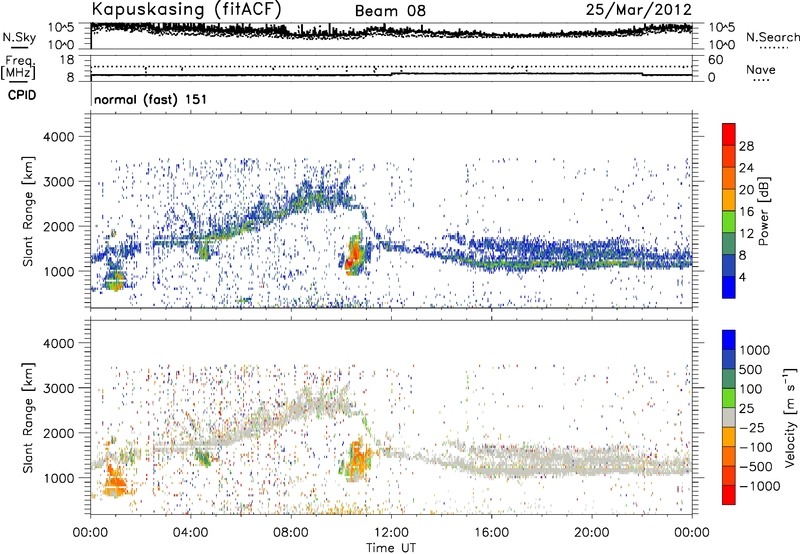The height and width of the screenshot is (554, 800).
Task: Click the 'Time UT' axis label
Action: point(391,548)
